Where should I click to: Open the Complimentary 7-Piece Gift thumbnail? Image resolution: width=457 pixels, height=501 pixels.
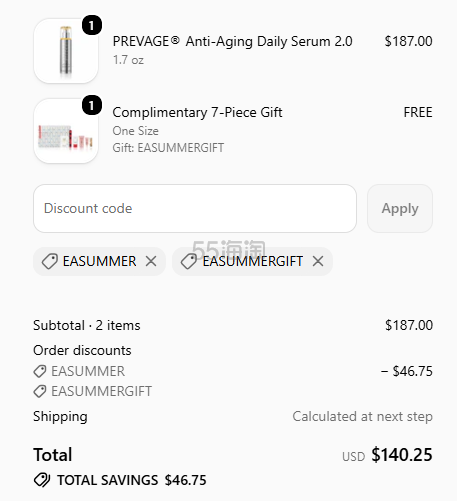point(66,131)
